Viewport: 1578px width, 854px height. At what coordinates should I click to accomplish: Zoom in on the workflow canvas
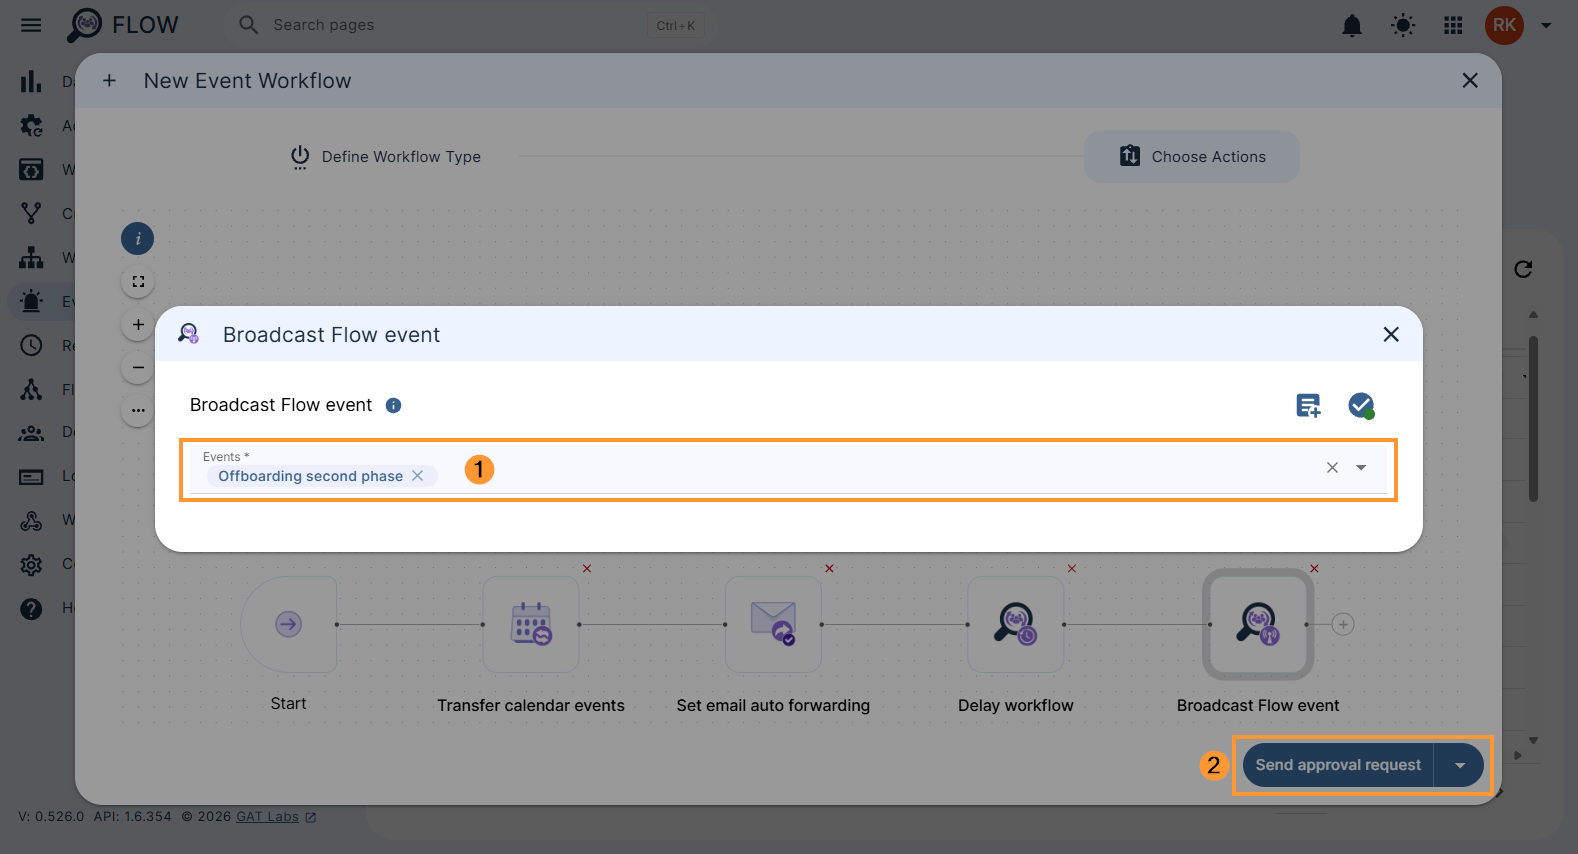coord(138,324)
